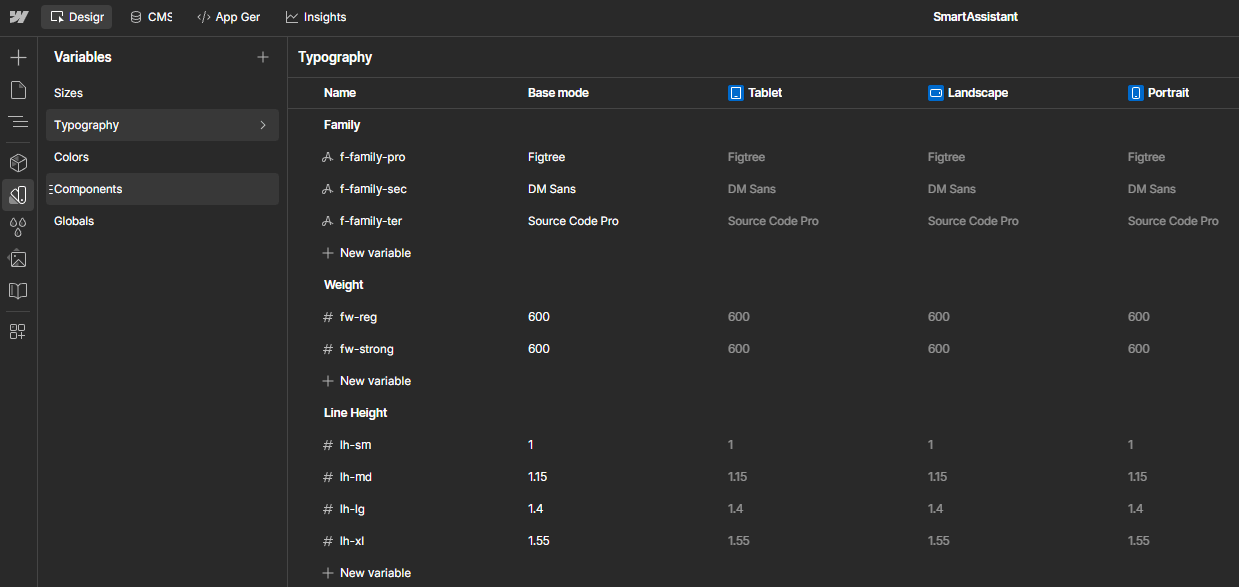The height and width of the screenshot is (587, 1239).
Task: Click the Portrait value of lh-md
Action: click(1137, 477)
